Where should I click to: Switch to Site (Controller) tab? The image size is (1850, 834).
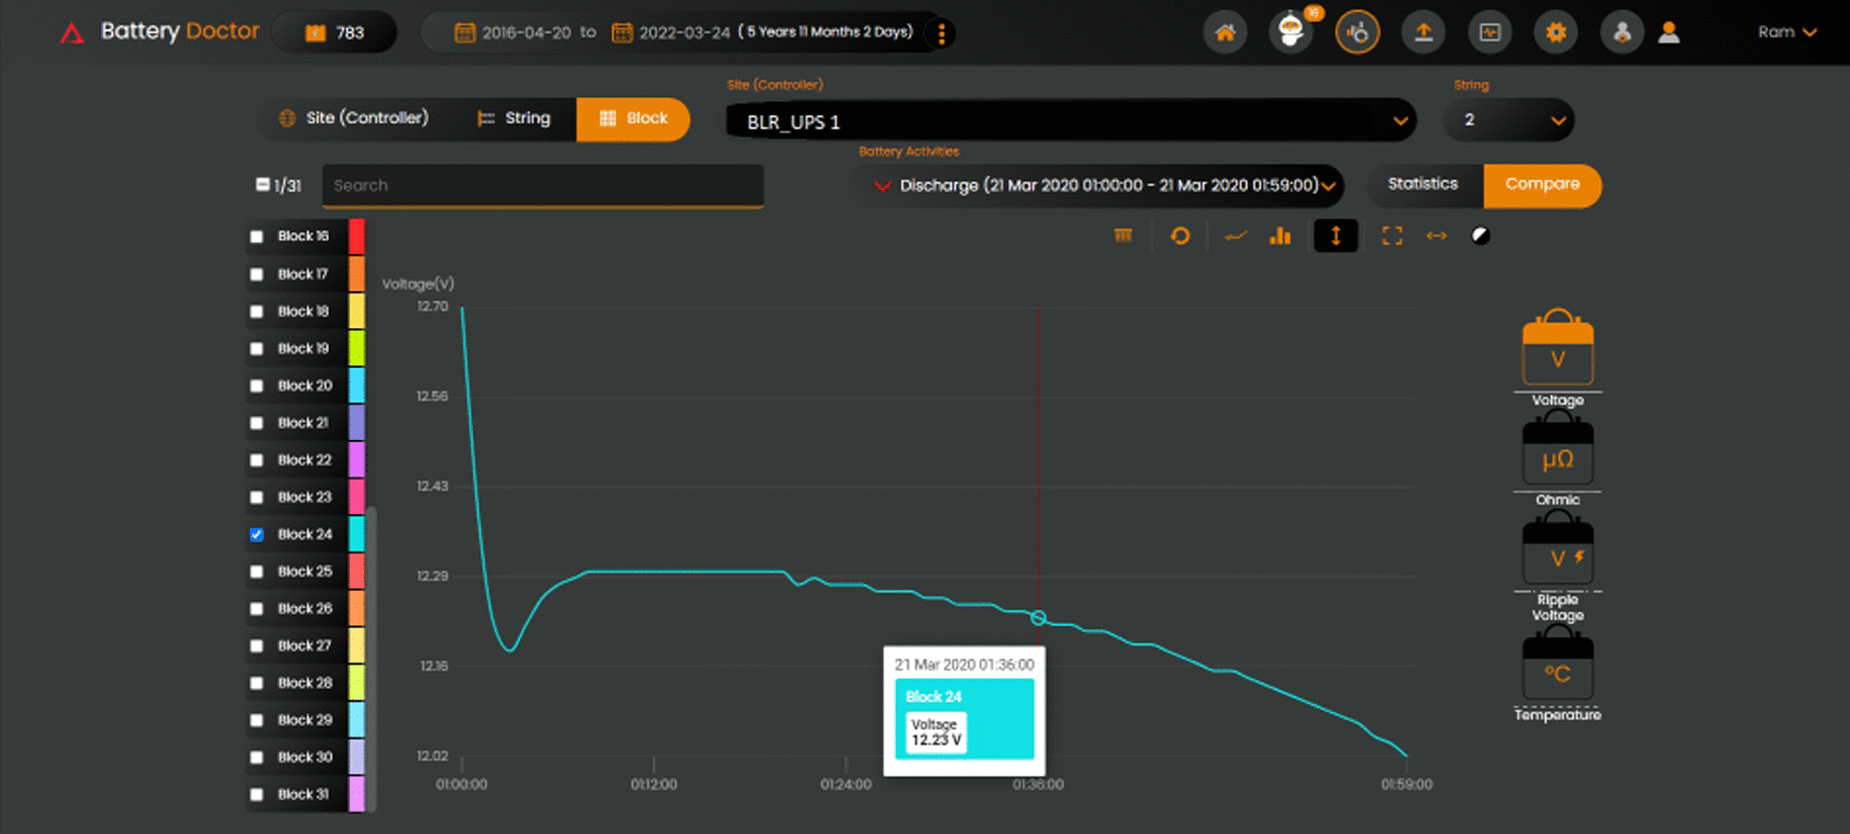coord(354,118)
